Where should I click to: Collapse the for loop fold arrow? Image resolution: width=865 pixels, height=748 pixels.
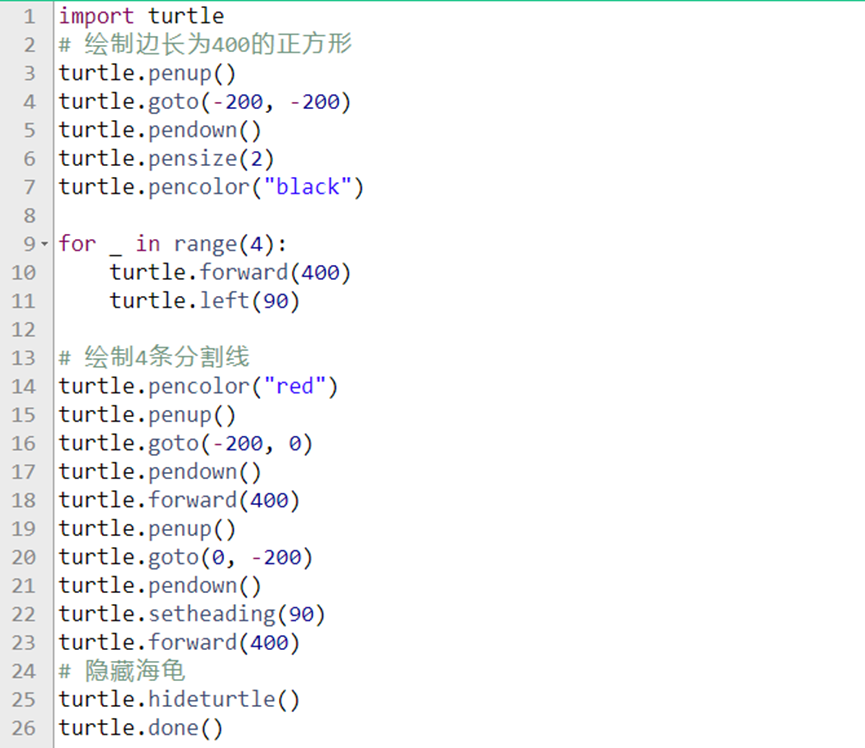(44, 243)
